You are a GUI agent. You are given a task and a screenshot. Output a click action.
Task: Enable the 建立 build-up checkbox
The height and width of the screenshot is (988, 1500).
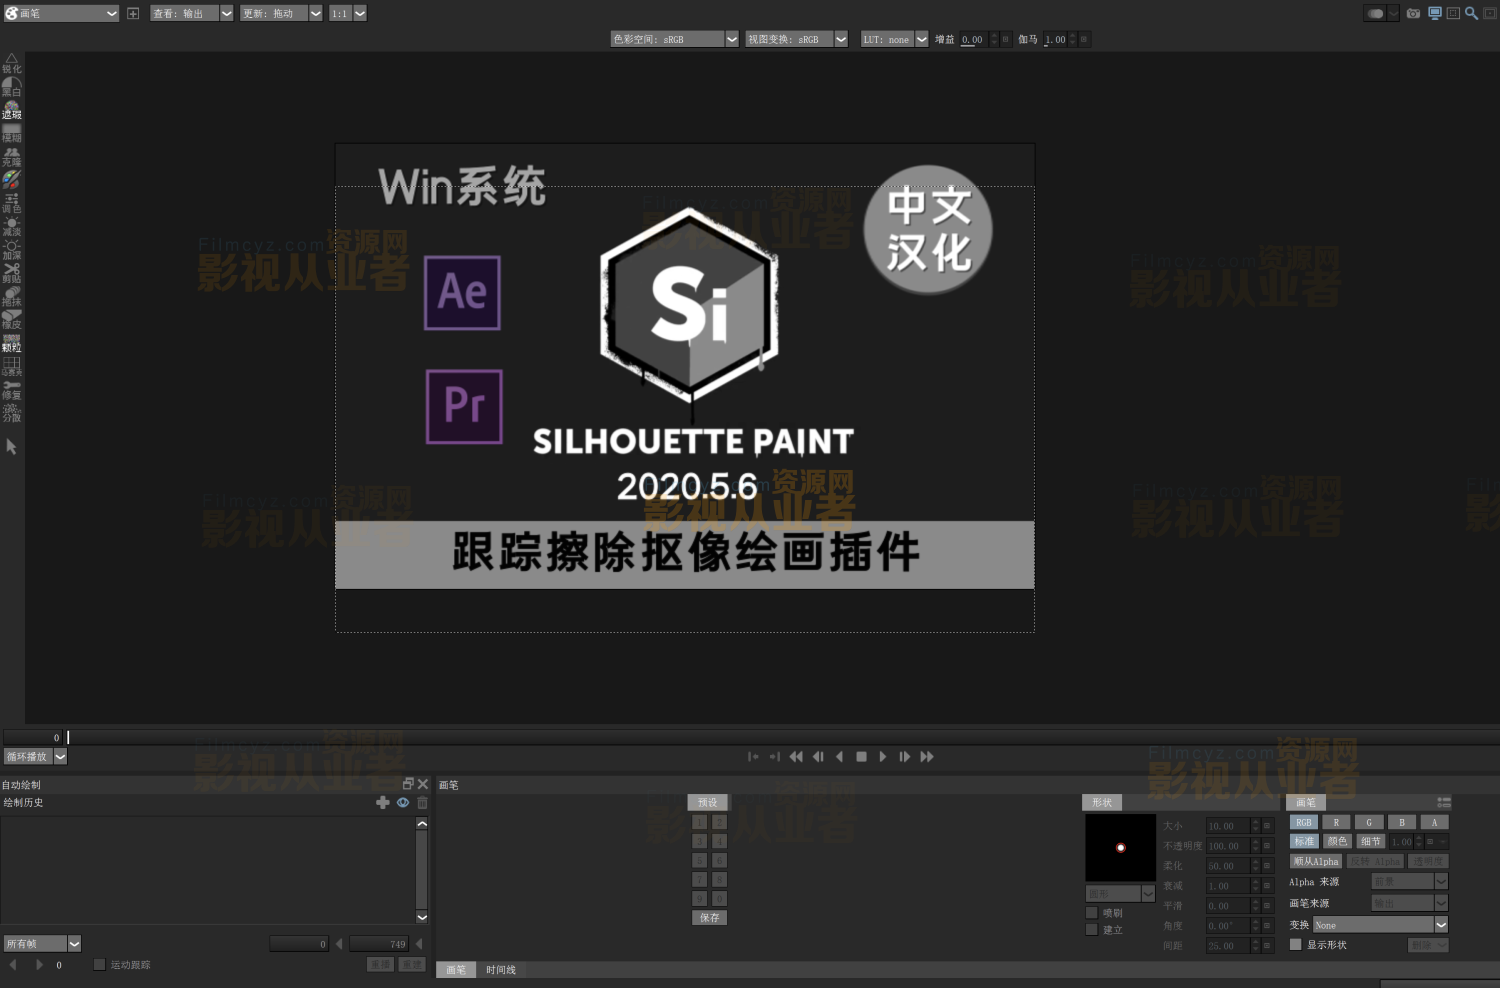pyautogui.click(x=1092, y=929)
